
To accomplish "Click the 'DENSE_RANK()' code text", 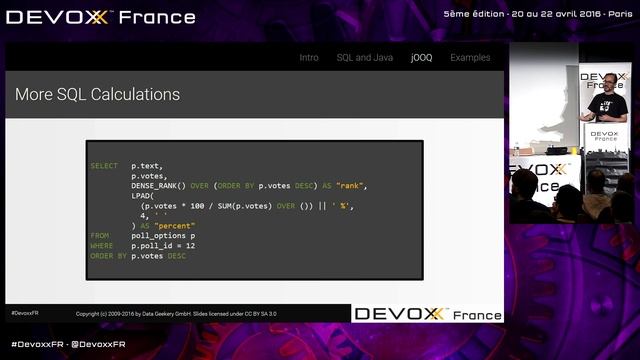I will pos(158,186).
